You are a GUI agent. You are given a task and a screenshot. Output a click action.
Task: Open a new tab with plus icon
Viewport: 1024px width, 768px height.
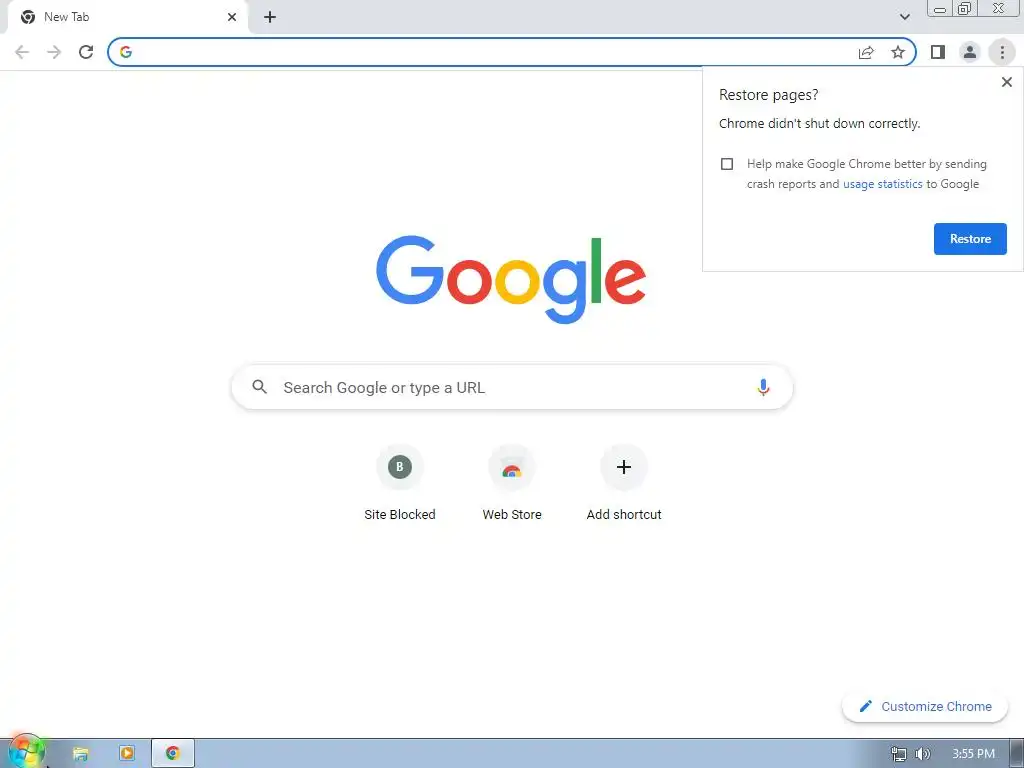270,17
